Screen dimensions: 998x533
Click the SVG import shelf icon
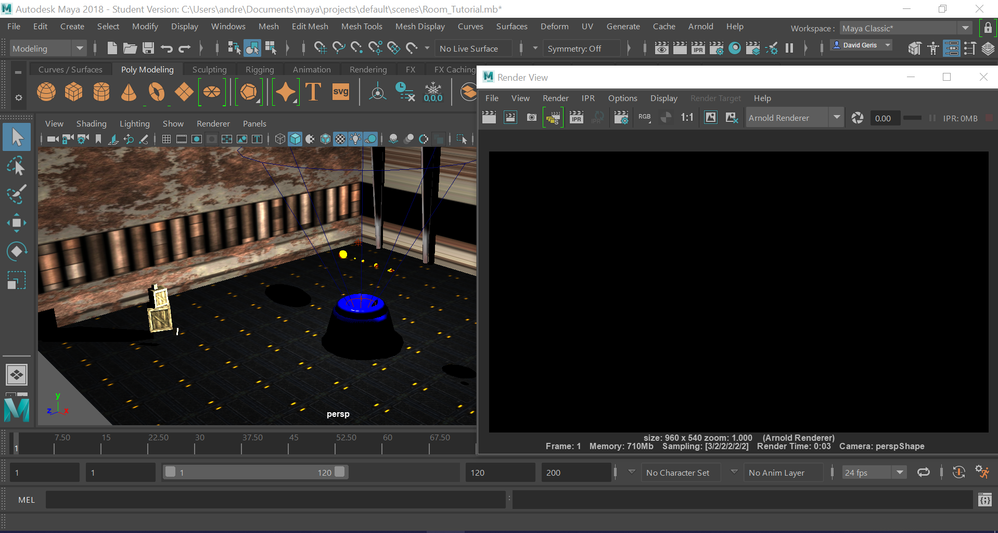(x=341, y=92)
